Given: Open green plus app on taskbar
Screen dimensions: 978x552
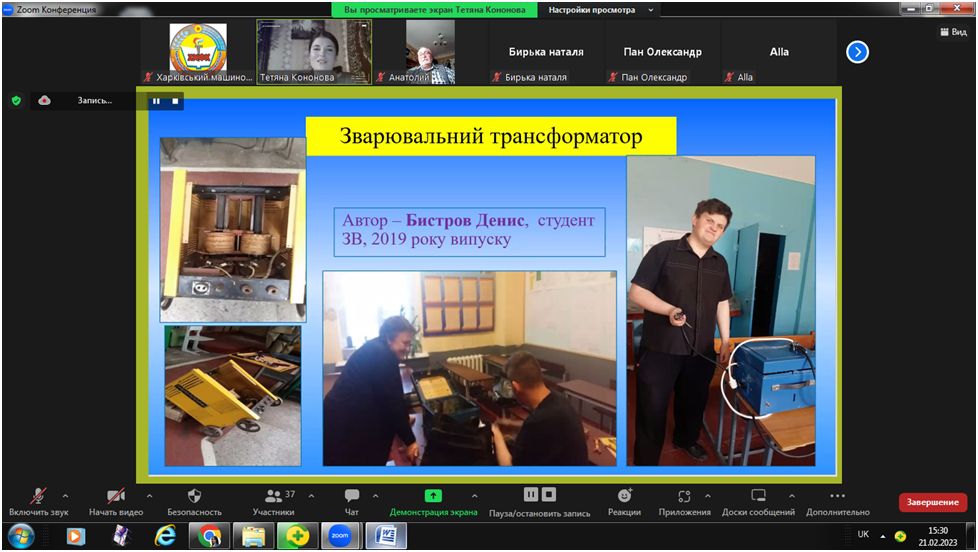Looking at the screenshot, I should pos(298,536).
